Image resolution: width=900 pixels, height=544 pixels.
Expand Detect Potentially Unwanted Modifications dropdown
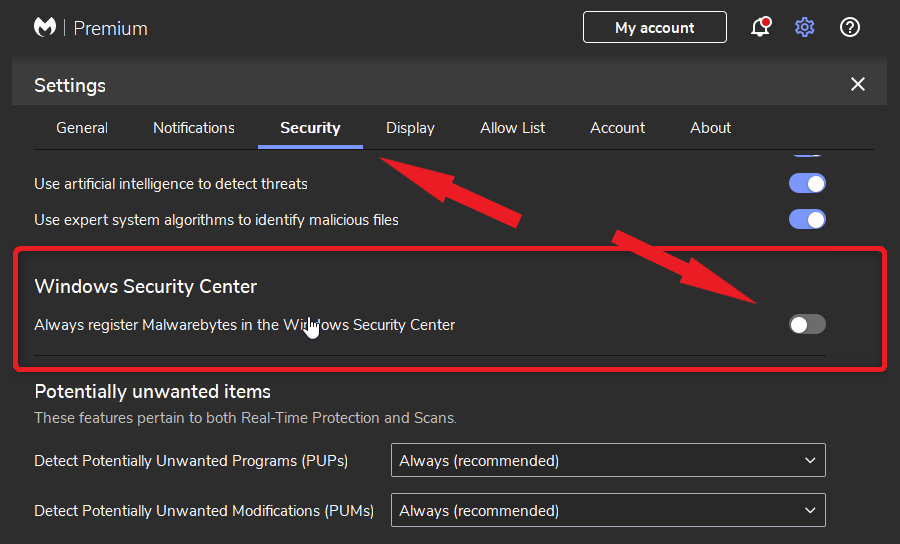(608, 510)
